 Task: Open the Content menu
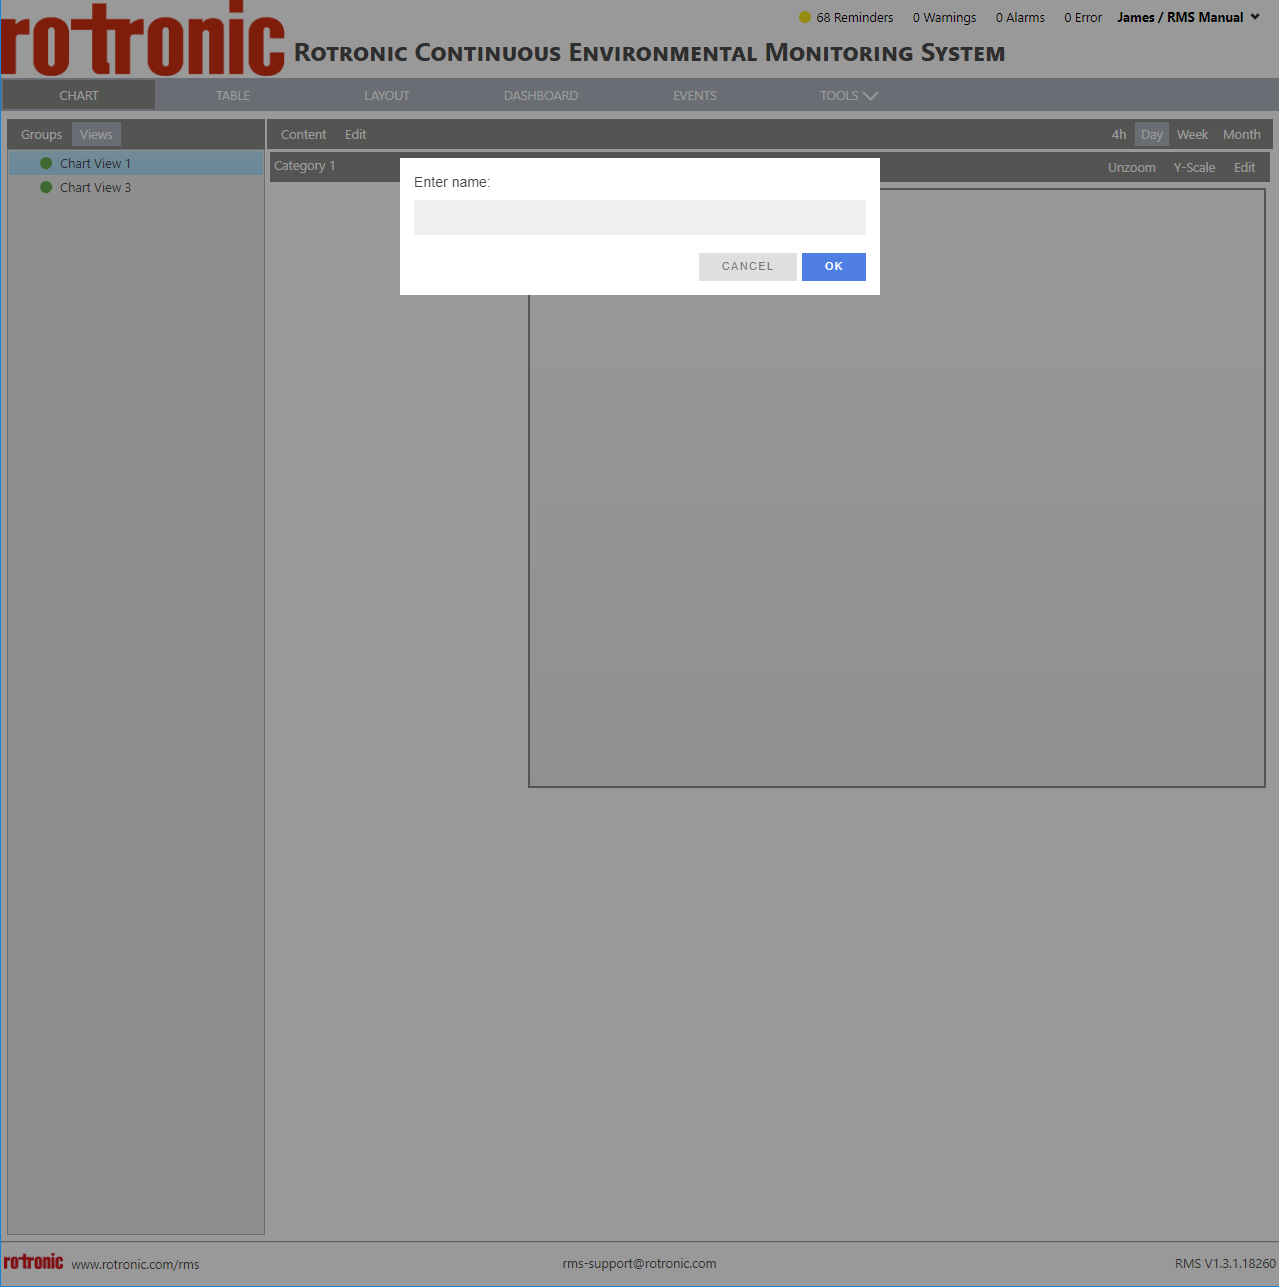pos(303,135)
